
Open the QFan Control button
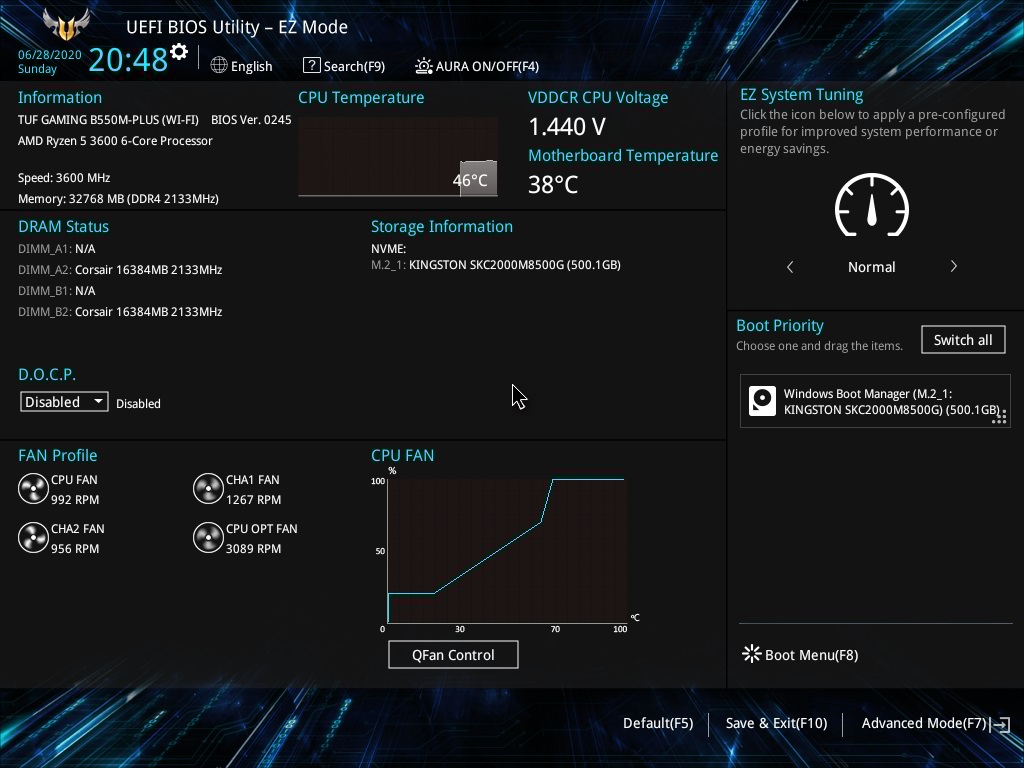click(x=453, y=655)
